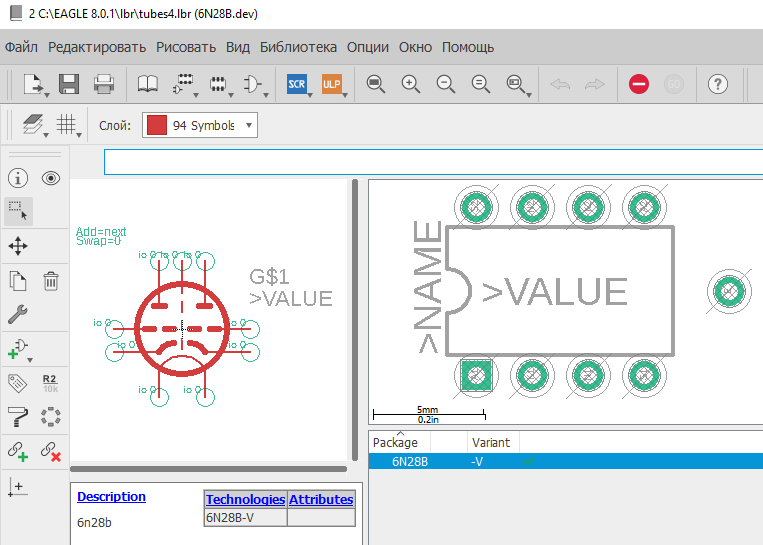Image resolution: width=763 pixels, height=545 pixels.
Task: Expand the Add gate tool dropdown arrow
Action: [30, 360]
